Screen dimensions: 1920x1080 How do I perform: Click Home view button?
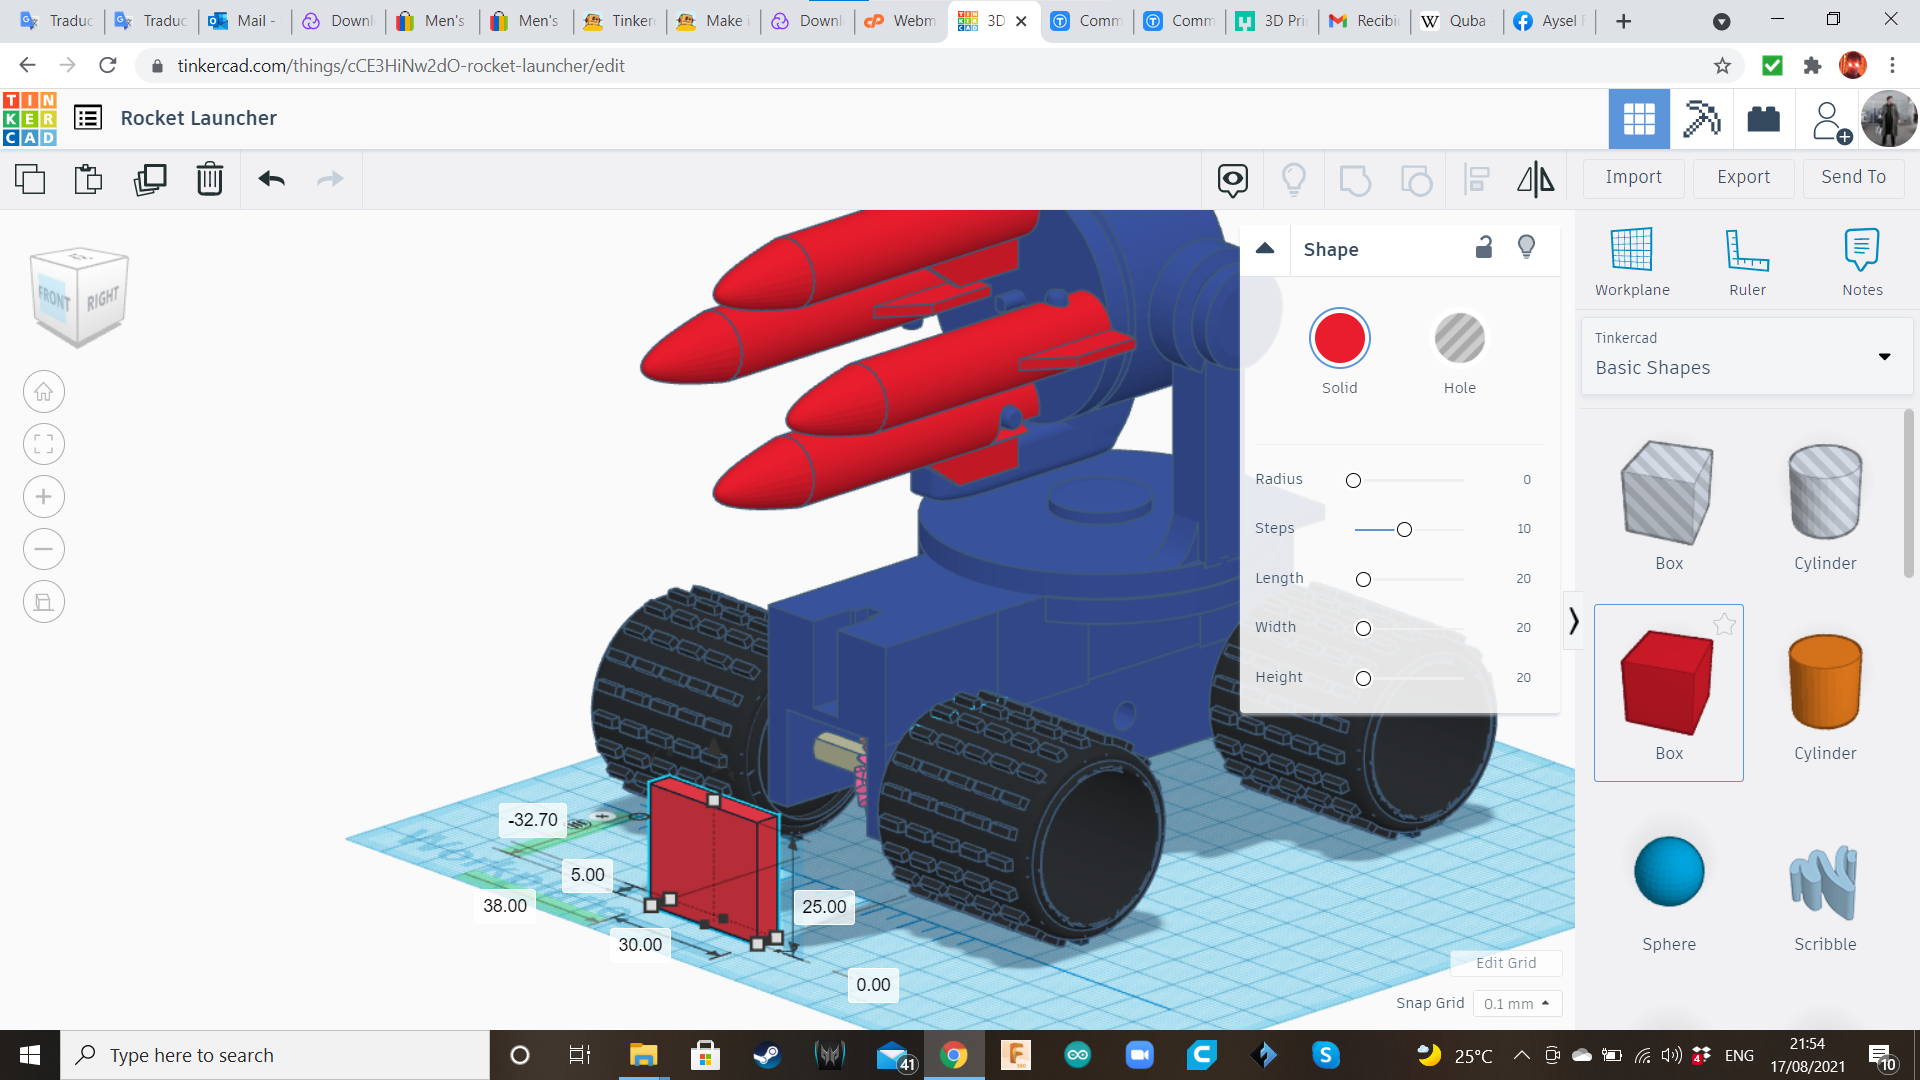pos(44,392)
